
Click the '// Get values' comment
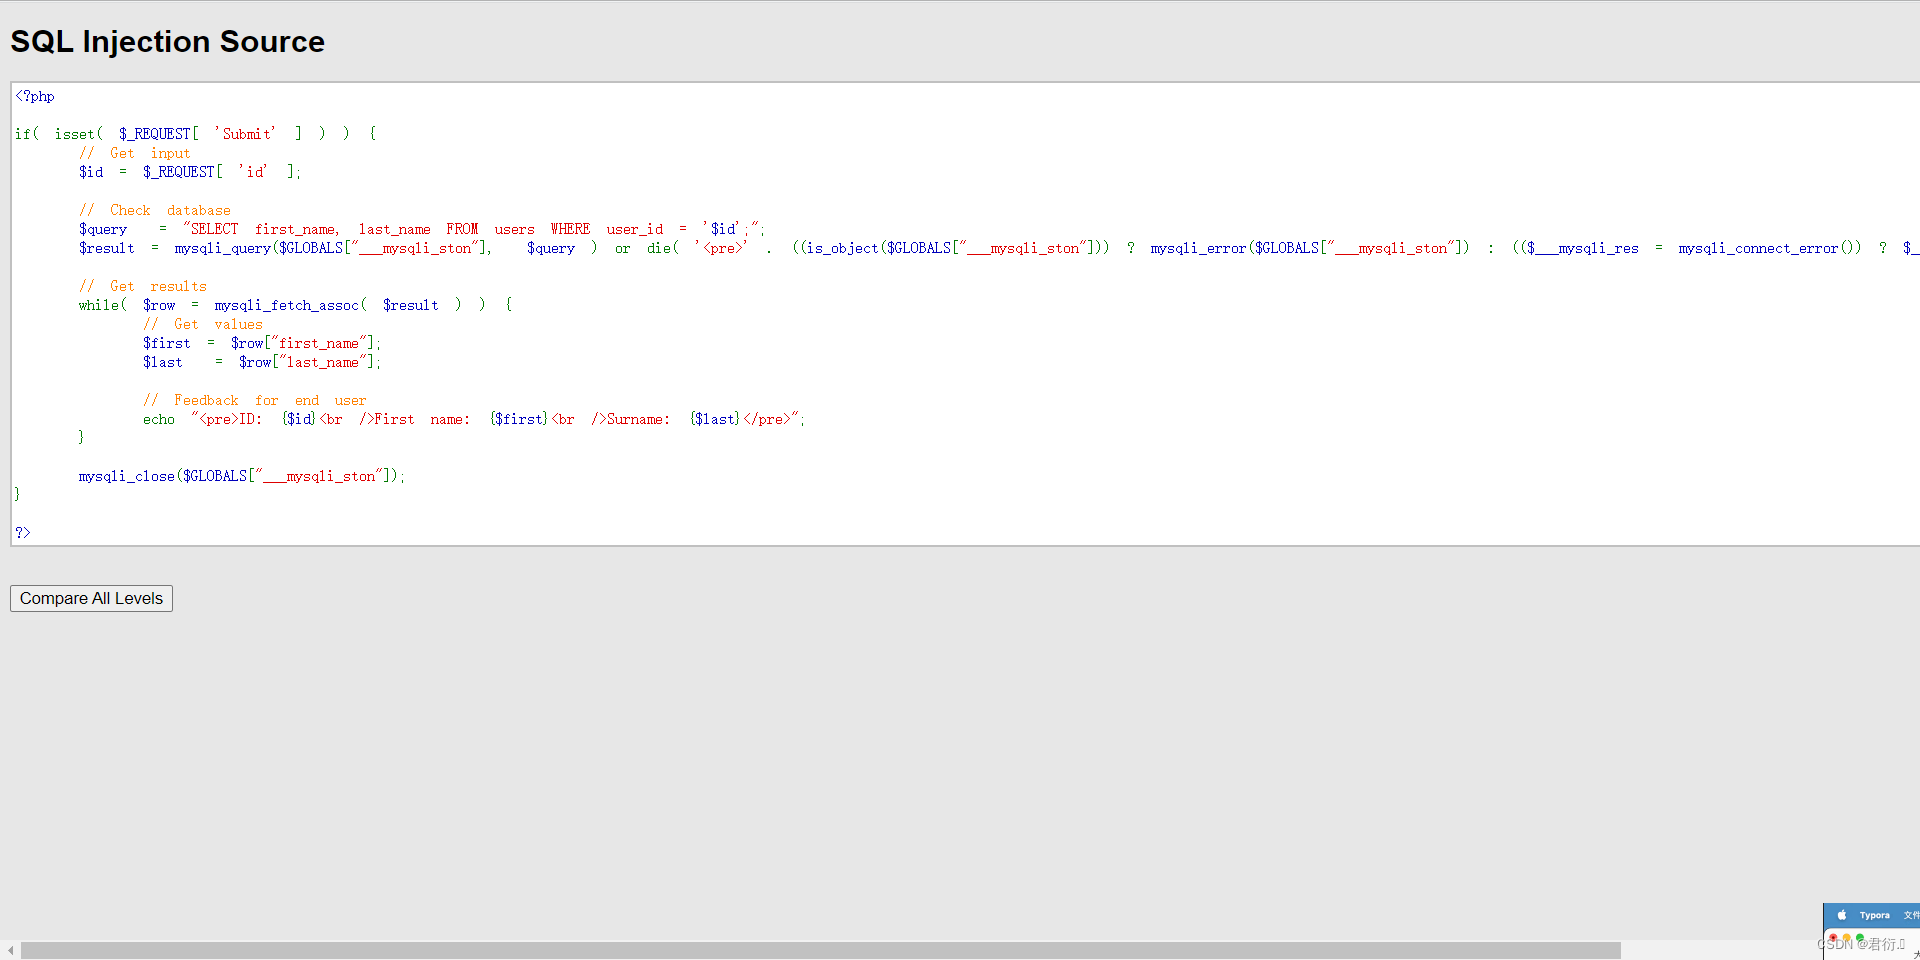pyautogui.click(x=203, y=324)
